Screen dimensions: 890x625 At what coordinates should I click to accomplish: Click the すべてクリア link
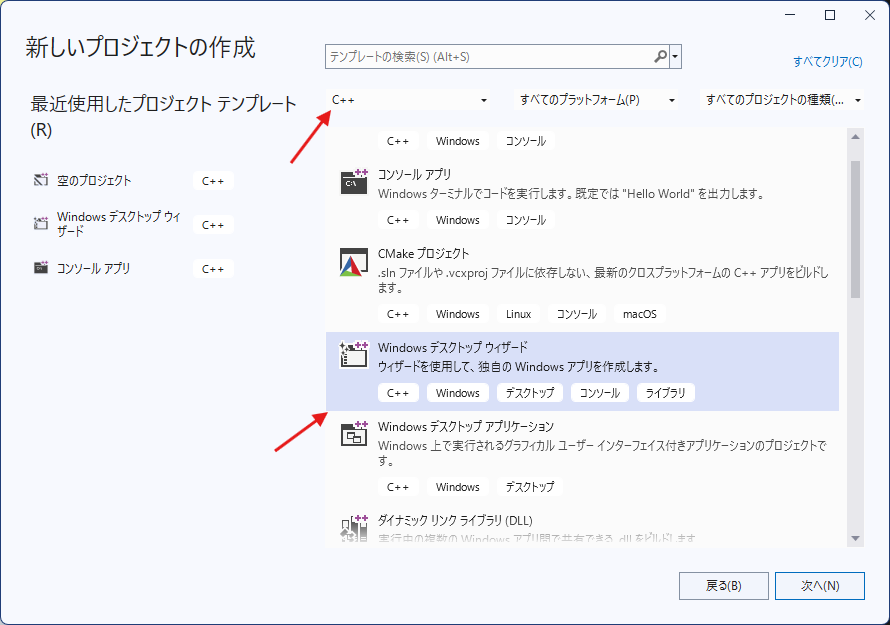828,61
